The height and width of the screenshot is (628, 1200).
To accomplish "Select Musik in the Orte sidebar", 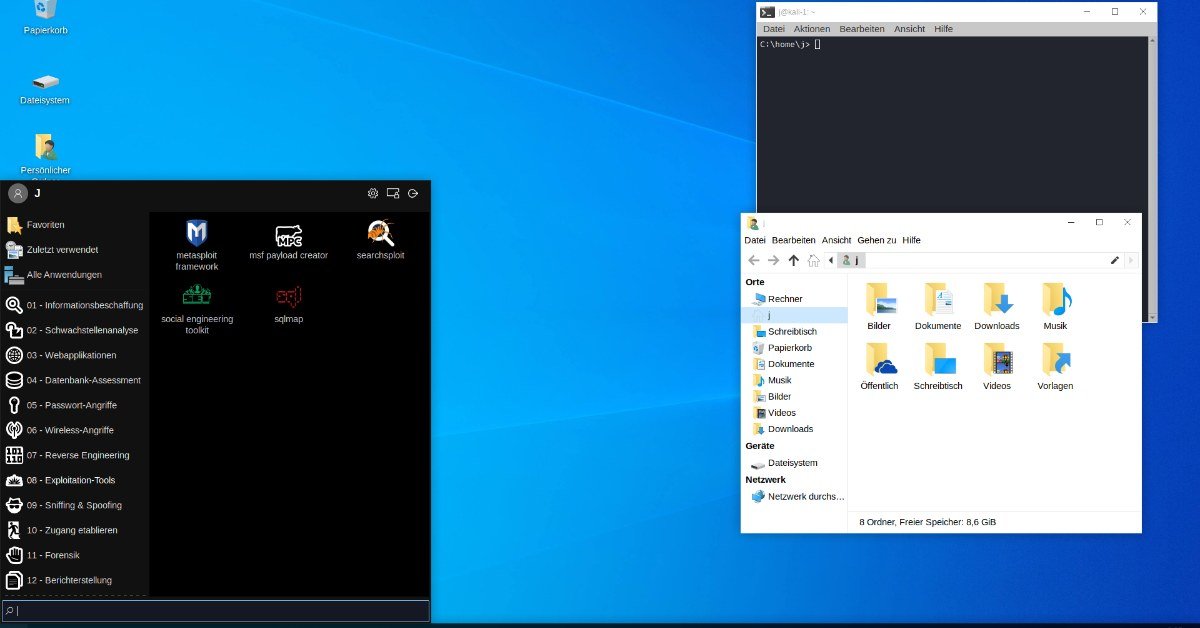I will 794,380.
